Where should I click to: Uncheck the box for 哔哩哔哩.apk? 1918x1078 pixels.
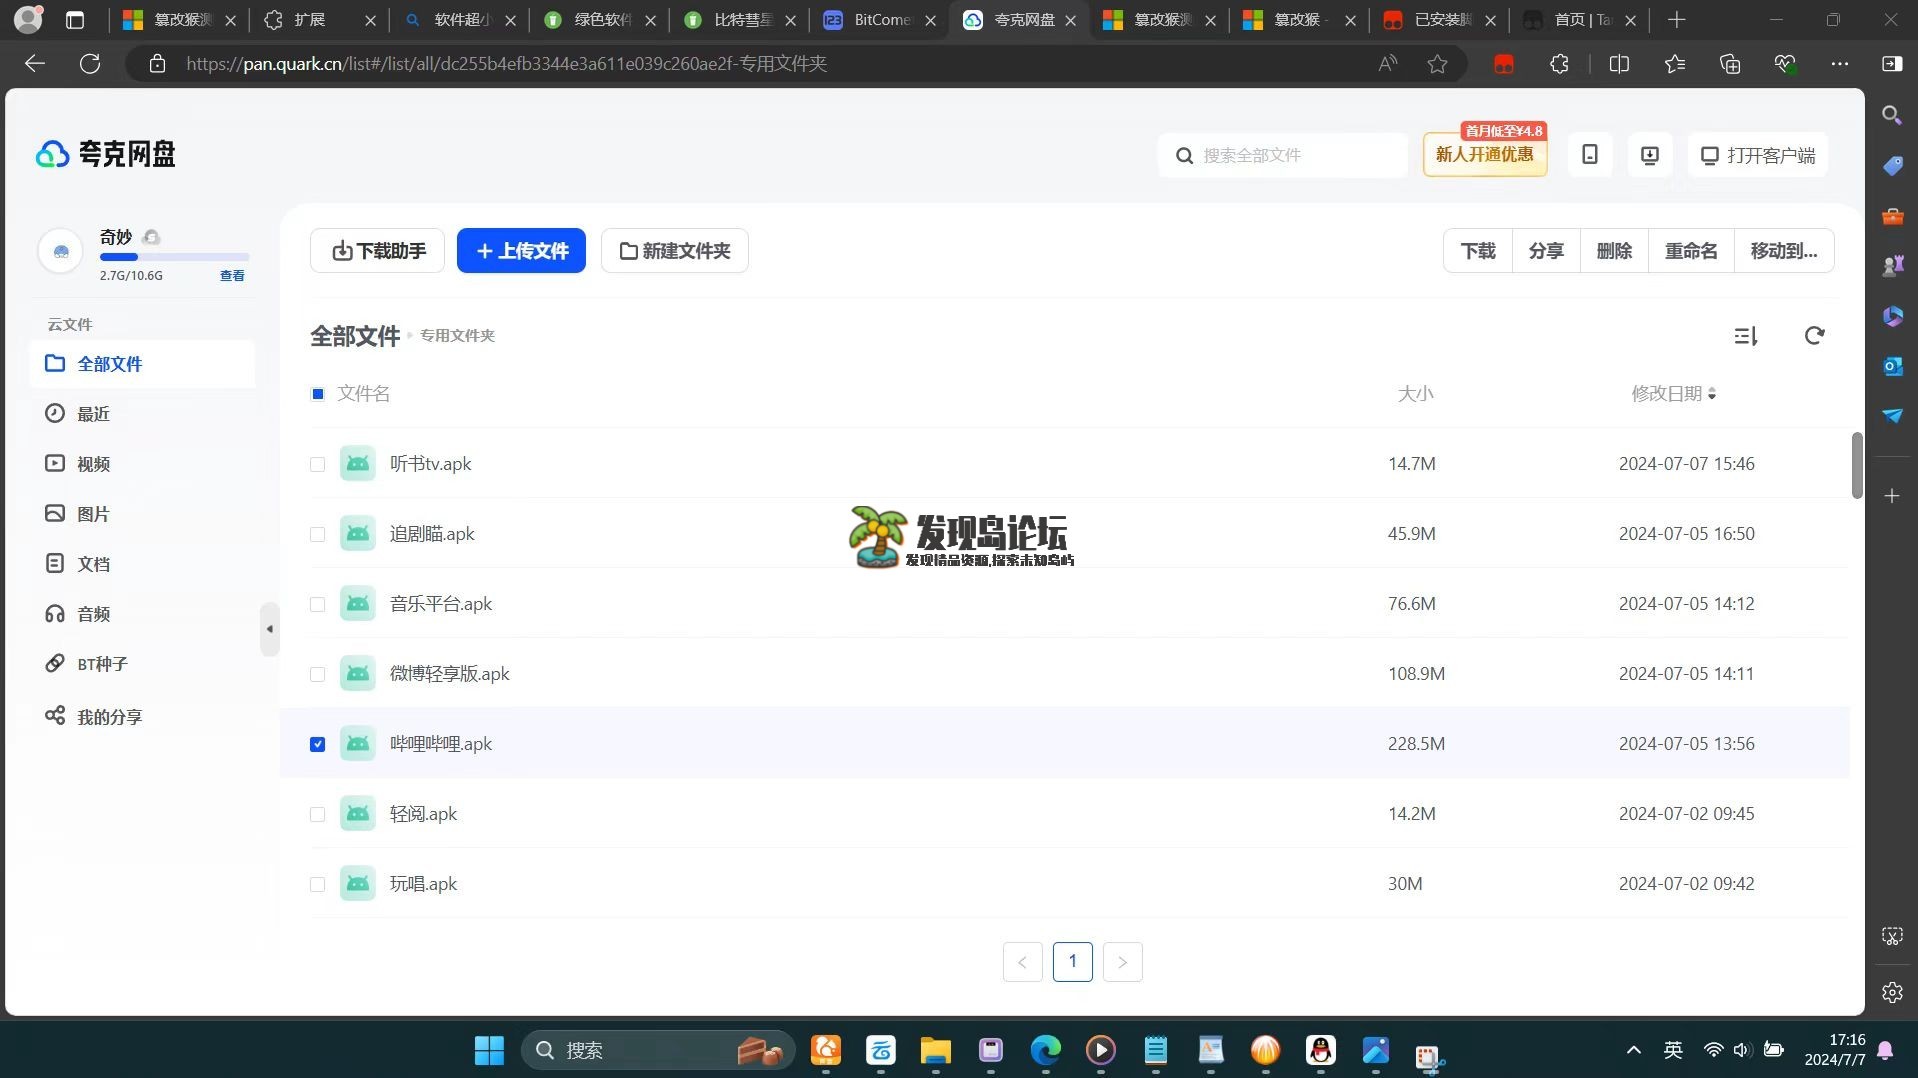coord(317,744)
